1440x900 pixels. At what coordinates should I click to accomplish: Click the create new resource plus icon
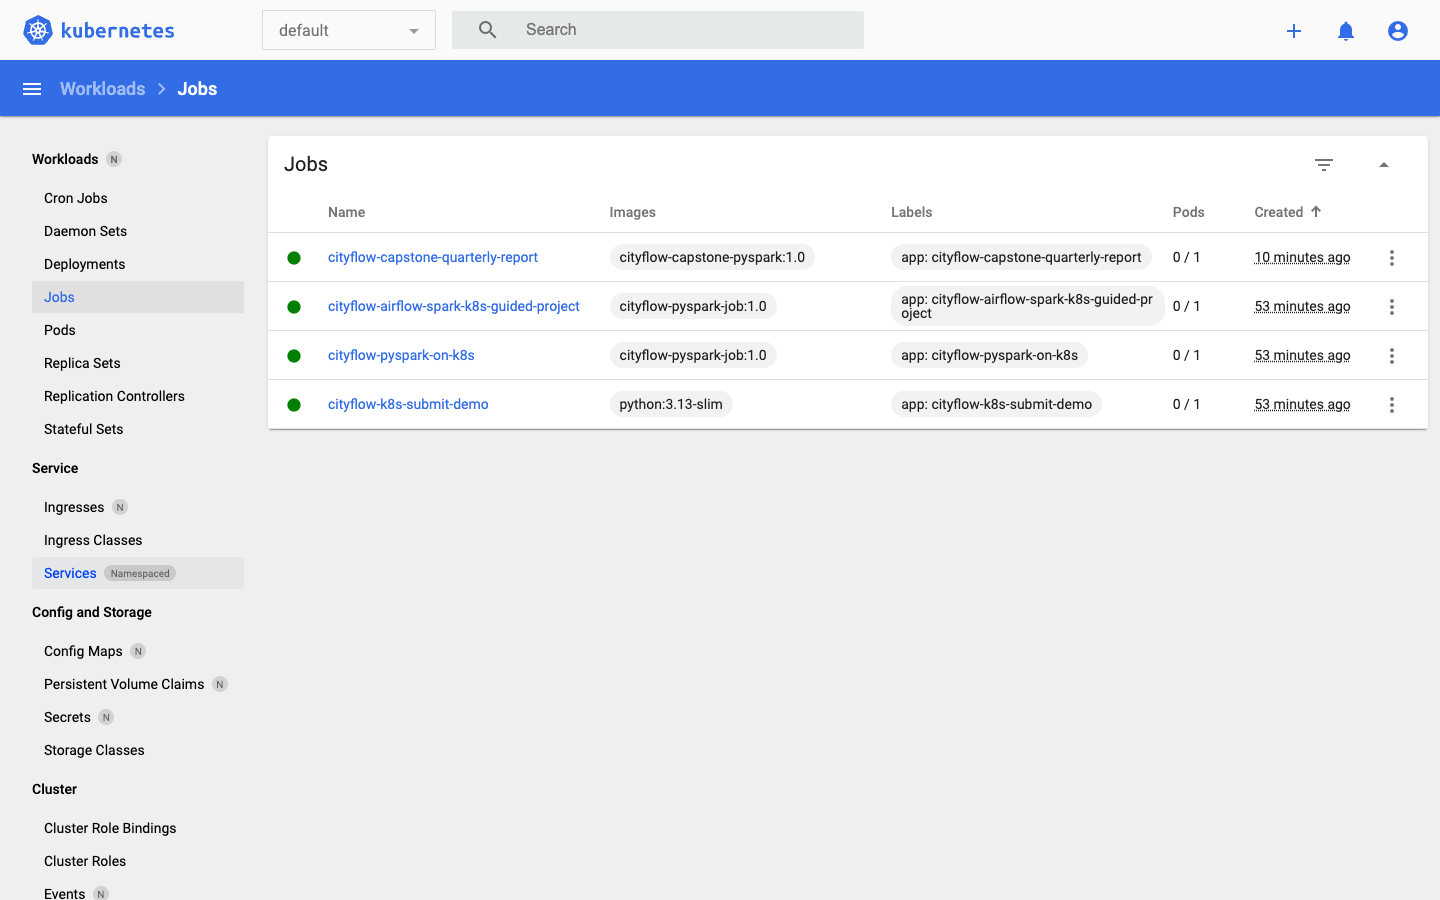point(1294,31)
